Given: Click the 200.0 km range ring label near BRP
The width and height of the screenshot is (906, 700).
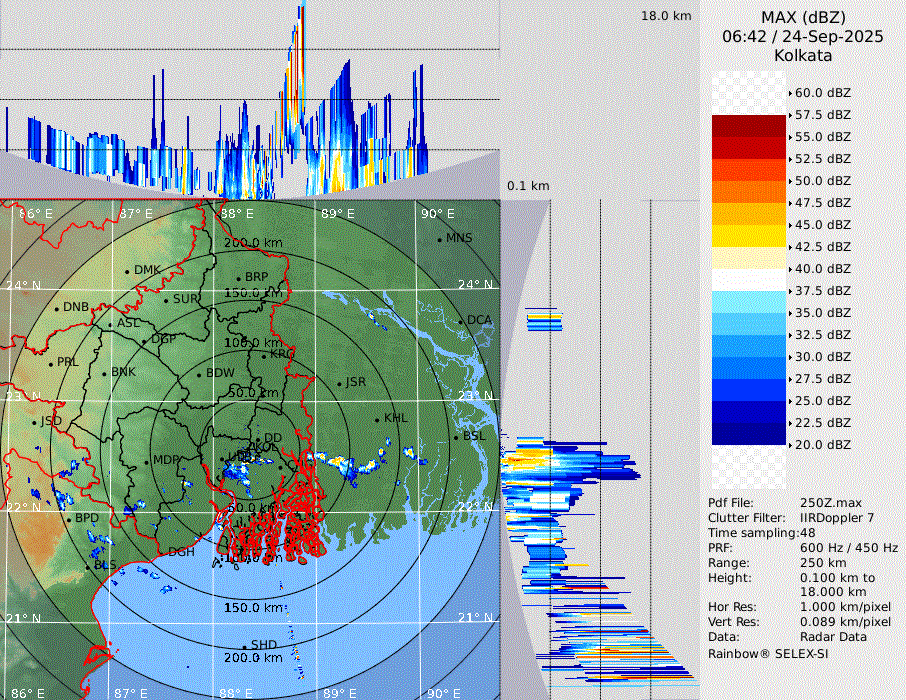Looking at the screenshot, I should coord(252,243).
